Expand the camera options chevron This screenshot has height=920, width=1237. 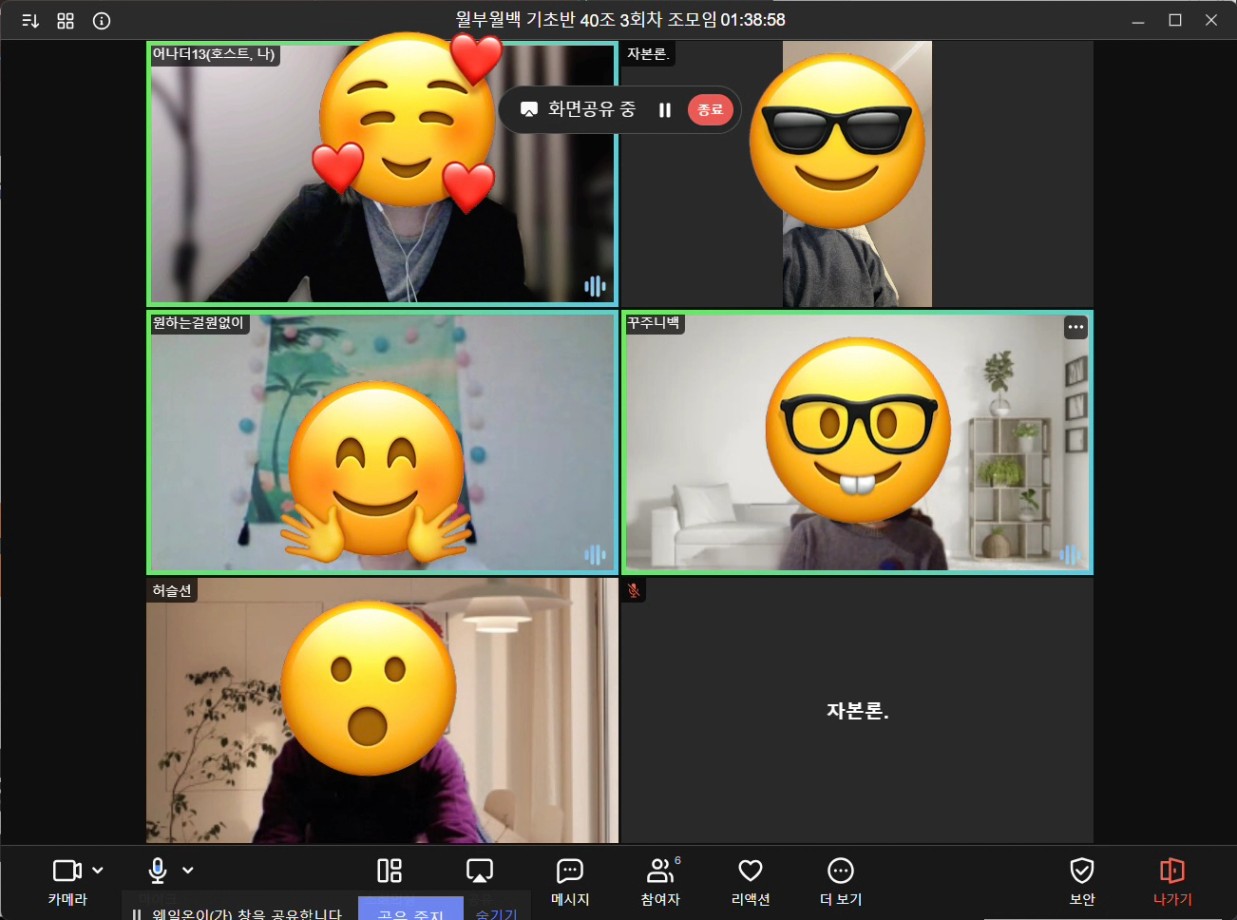[x=98, y=870]
